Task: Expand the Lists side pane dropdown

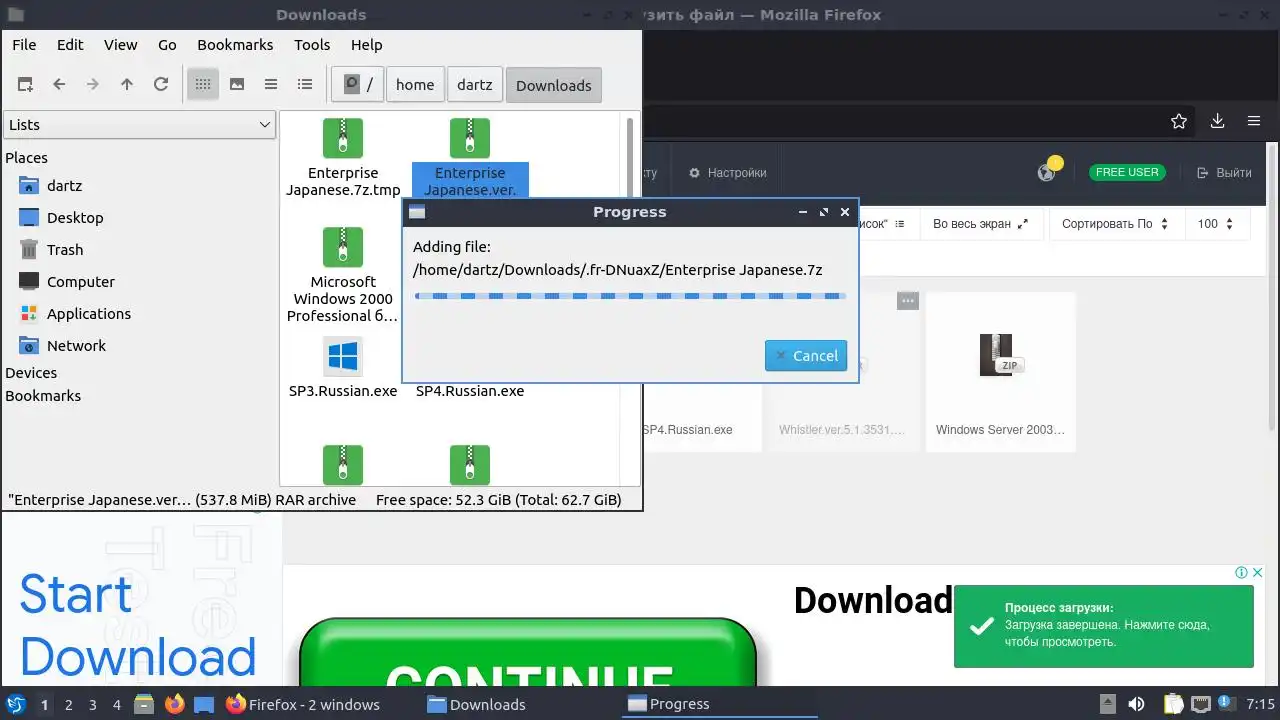Action: click(139, 124)
